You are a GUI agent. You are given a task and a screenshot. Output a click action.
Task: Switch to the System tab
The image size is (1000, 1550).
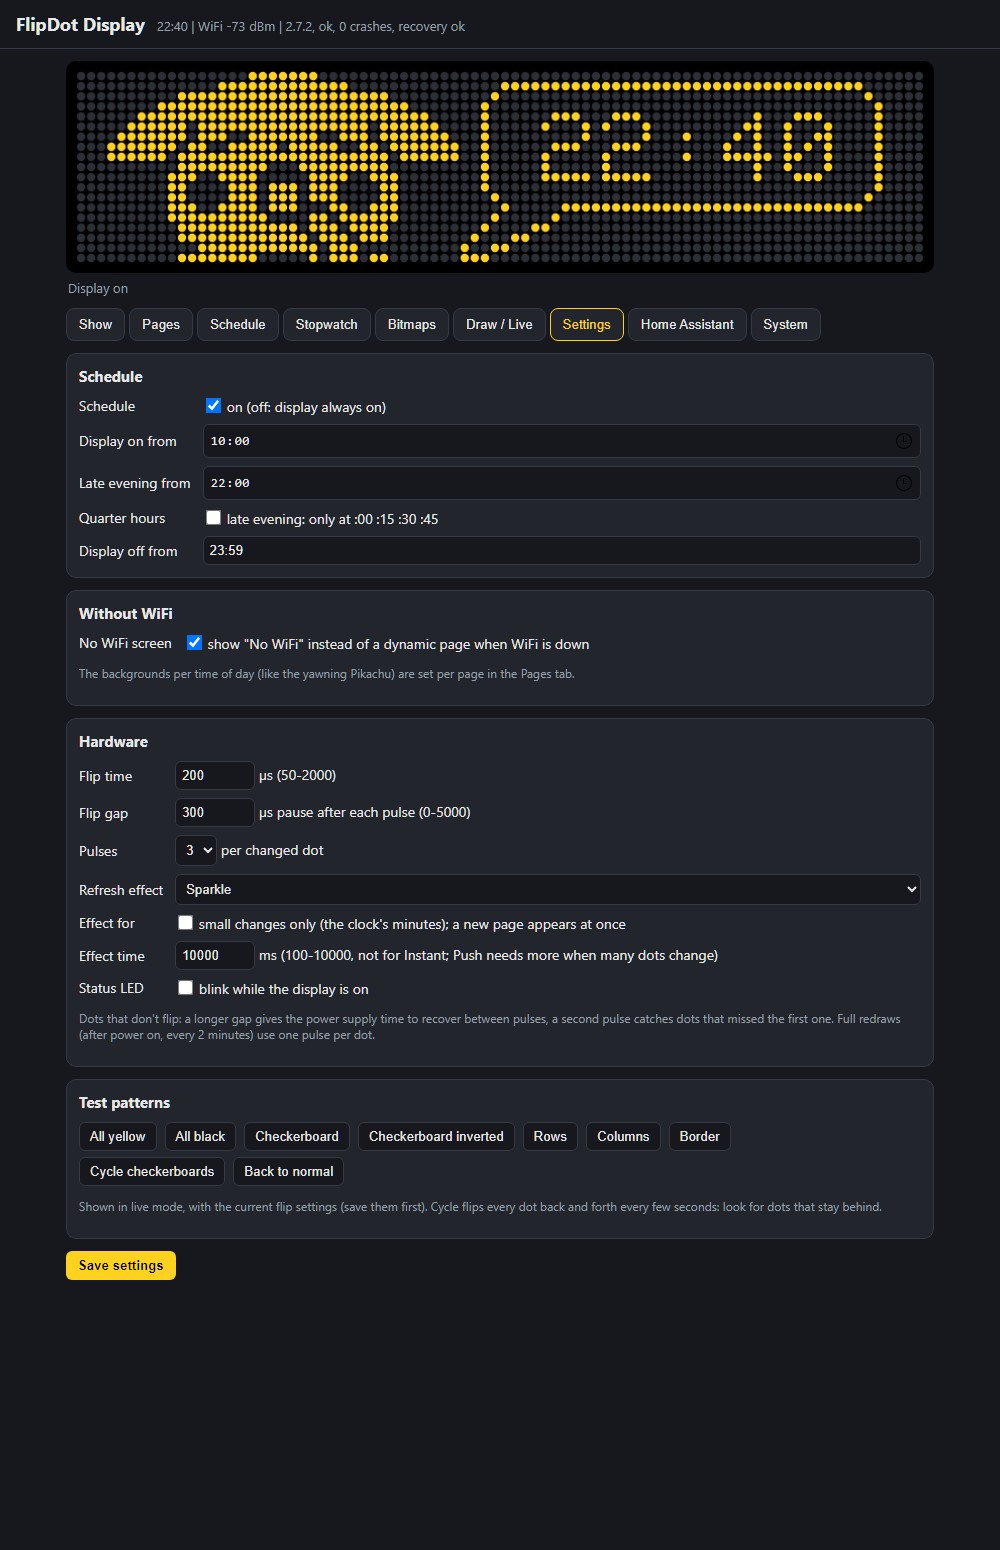pos(785,325)
